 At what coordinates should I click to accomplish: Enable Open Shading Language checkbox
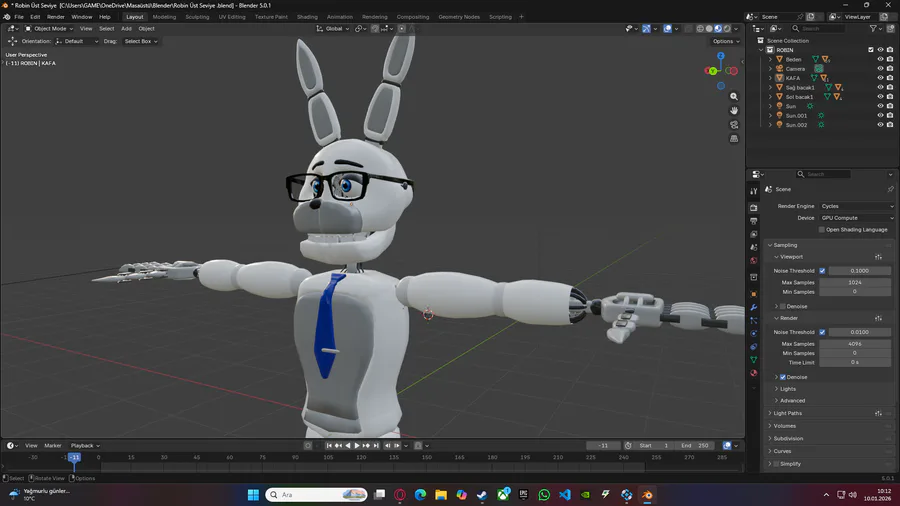pyautogui.click(x=821, y=229)
